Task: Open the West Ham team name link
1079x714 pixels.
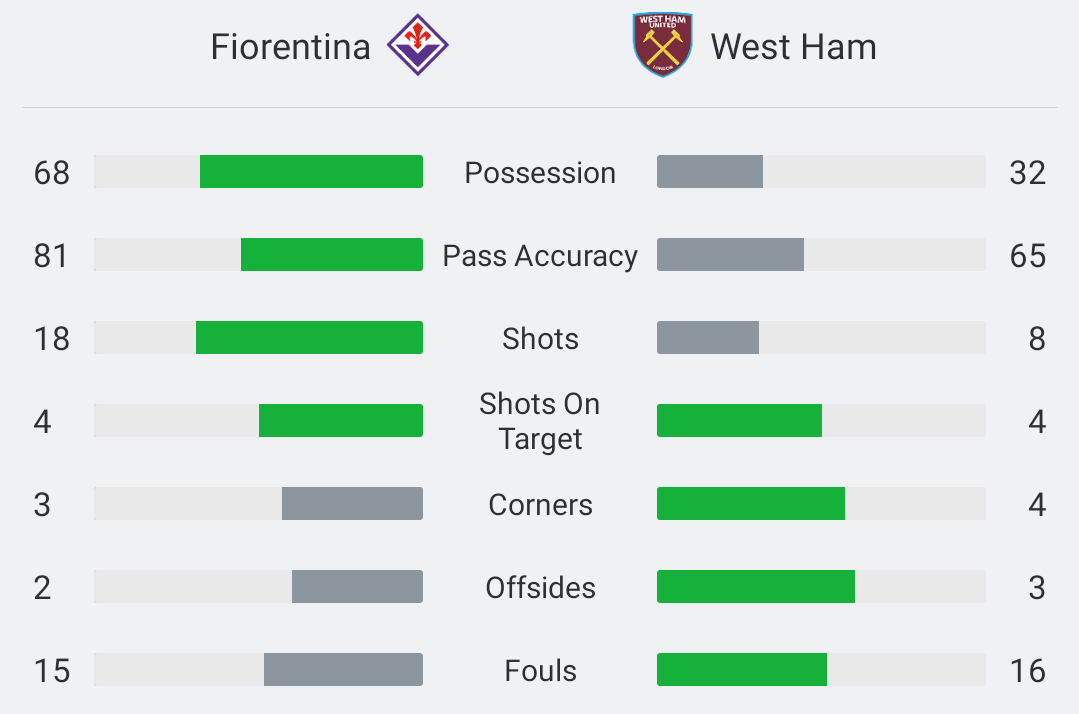Action: (793, 47)
